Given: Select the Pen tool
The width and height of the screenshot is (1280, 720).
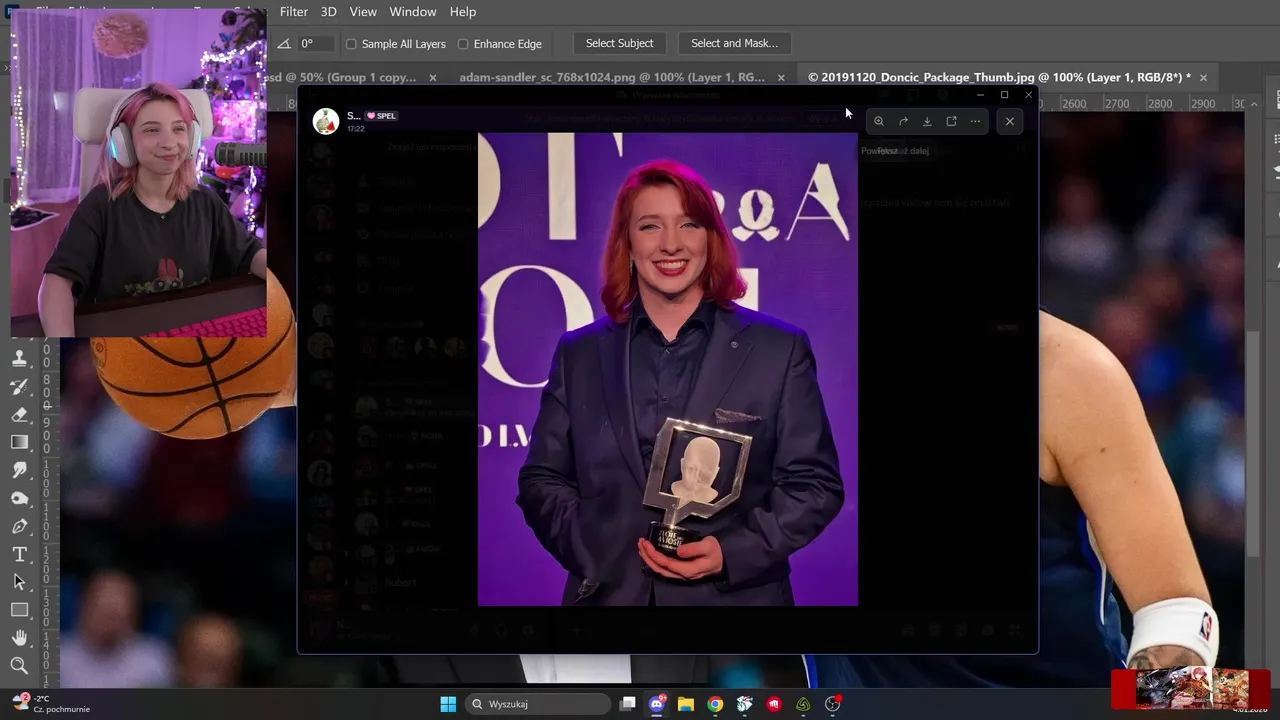Looking at the screenshot, I should [x=19, y=526].
